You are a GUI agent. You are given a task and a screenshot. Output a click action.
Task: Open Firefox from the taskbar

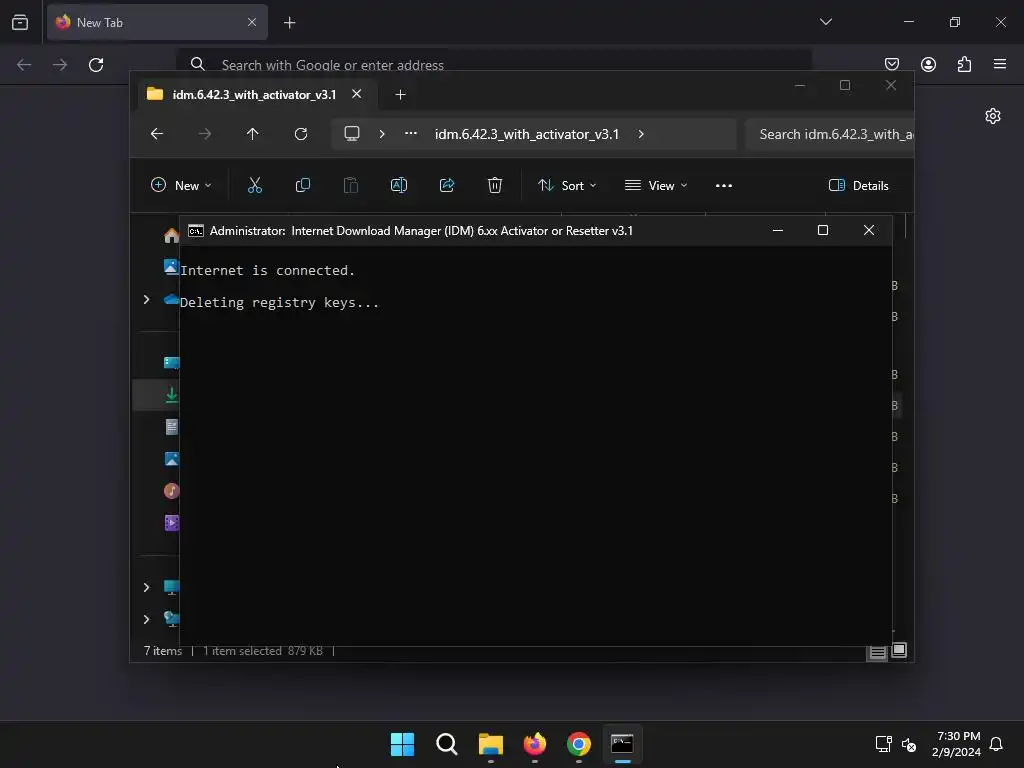point(534,744)
